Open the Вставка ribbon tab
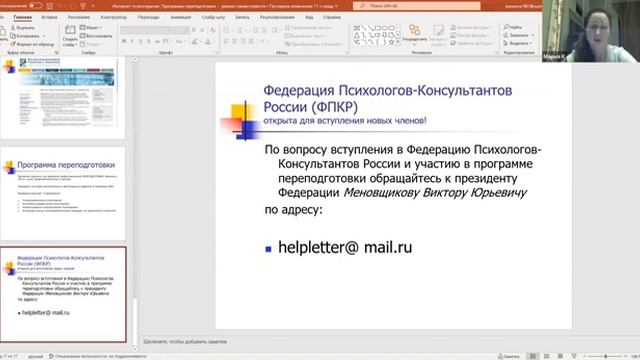Viewport: 640px width, 360px height. [x=50, y=18]
